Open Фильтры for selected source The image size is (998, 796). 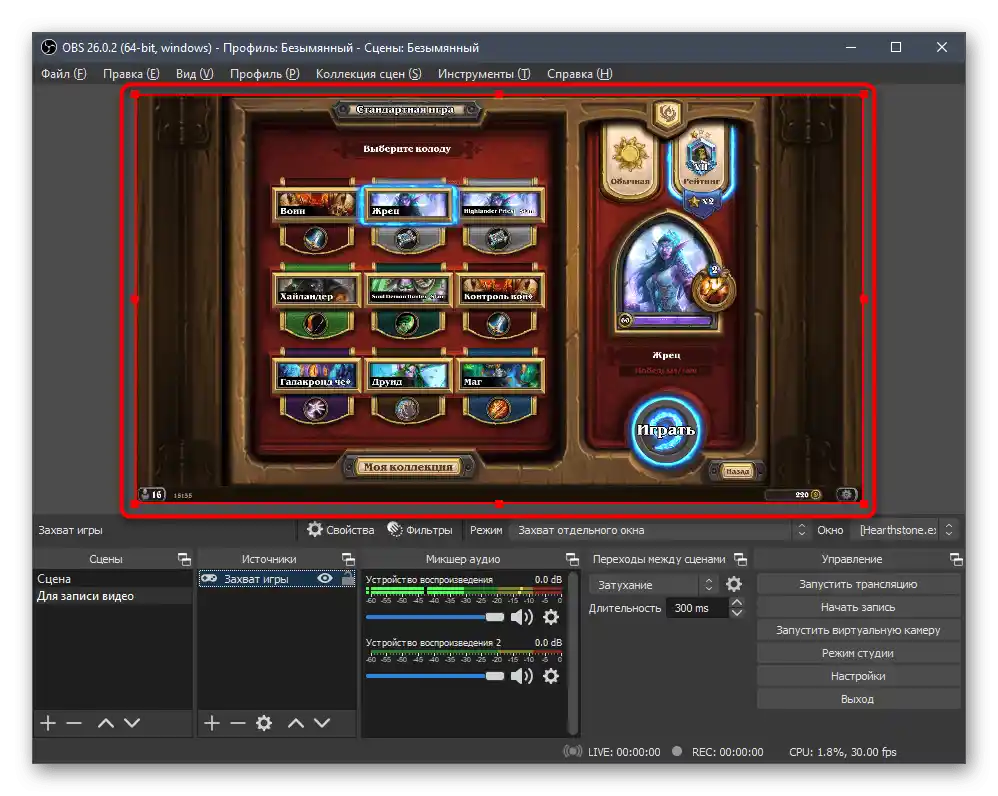420,529
